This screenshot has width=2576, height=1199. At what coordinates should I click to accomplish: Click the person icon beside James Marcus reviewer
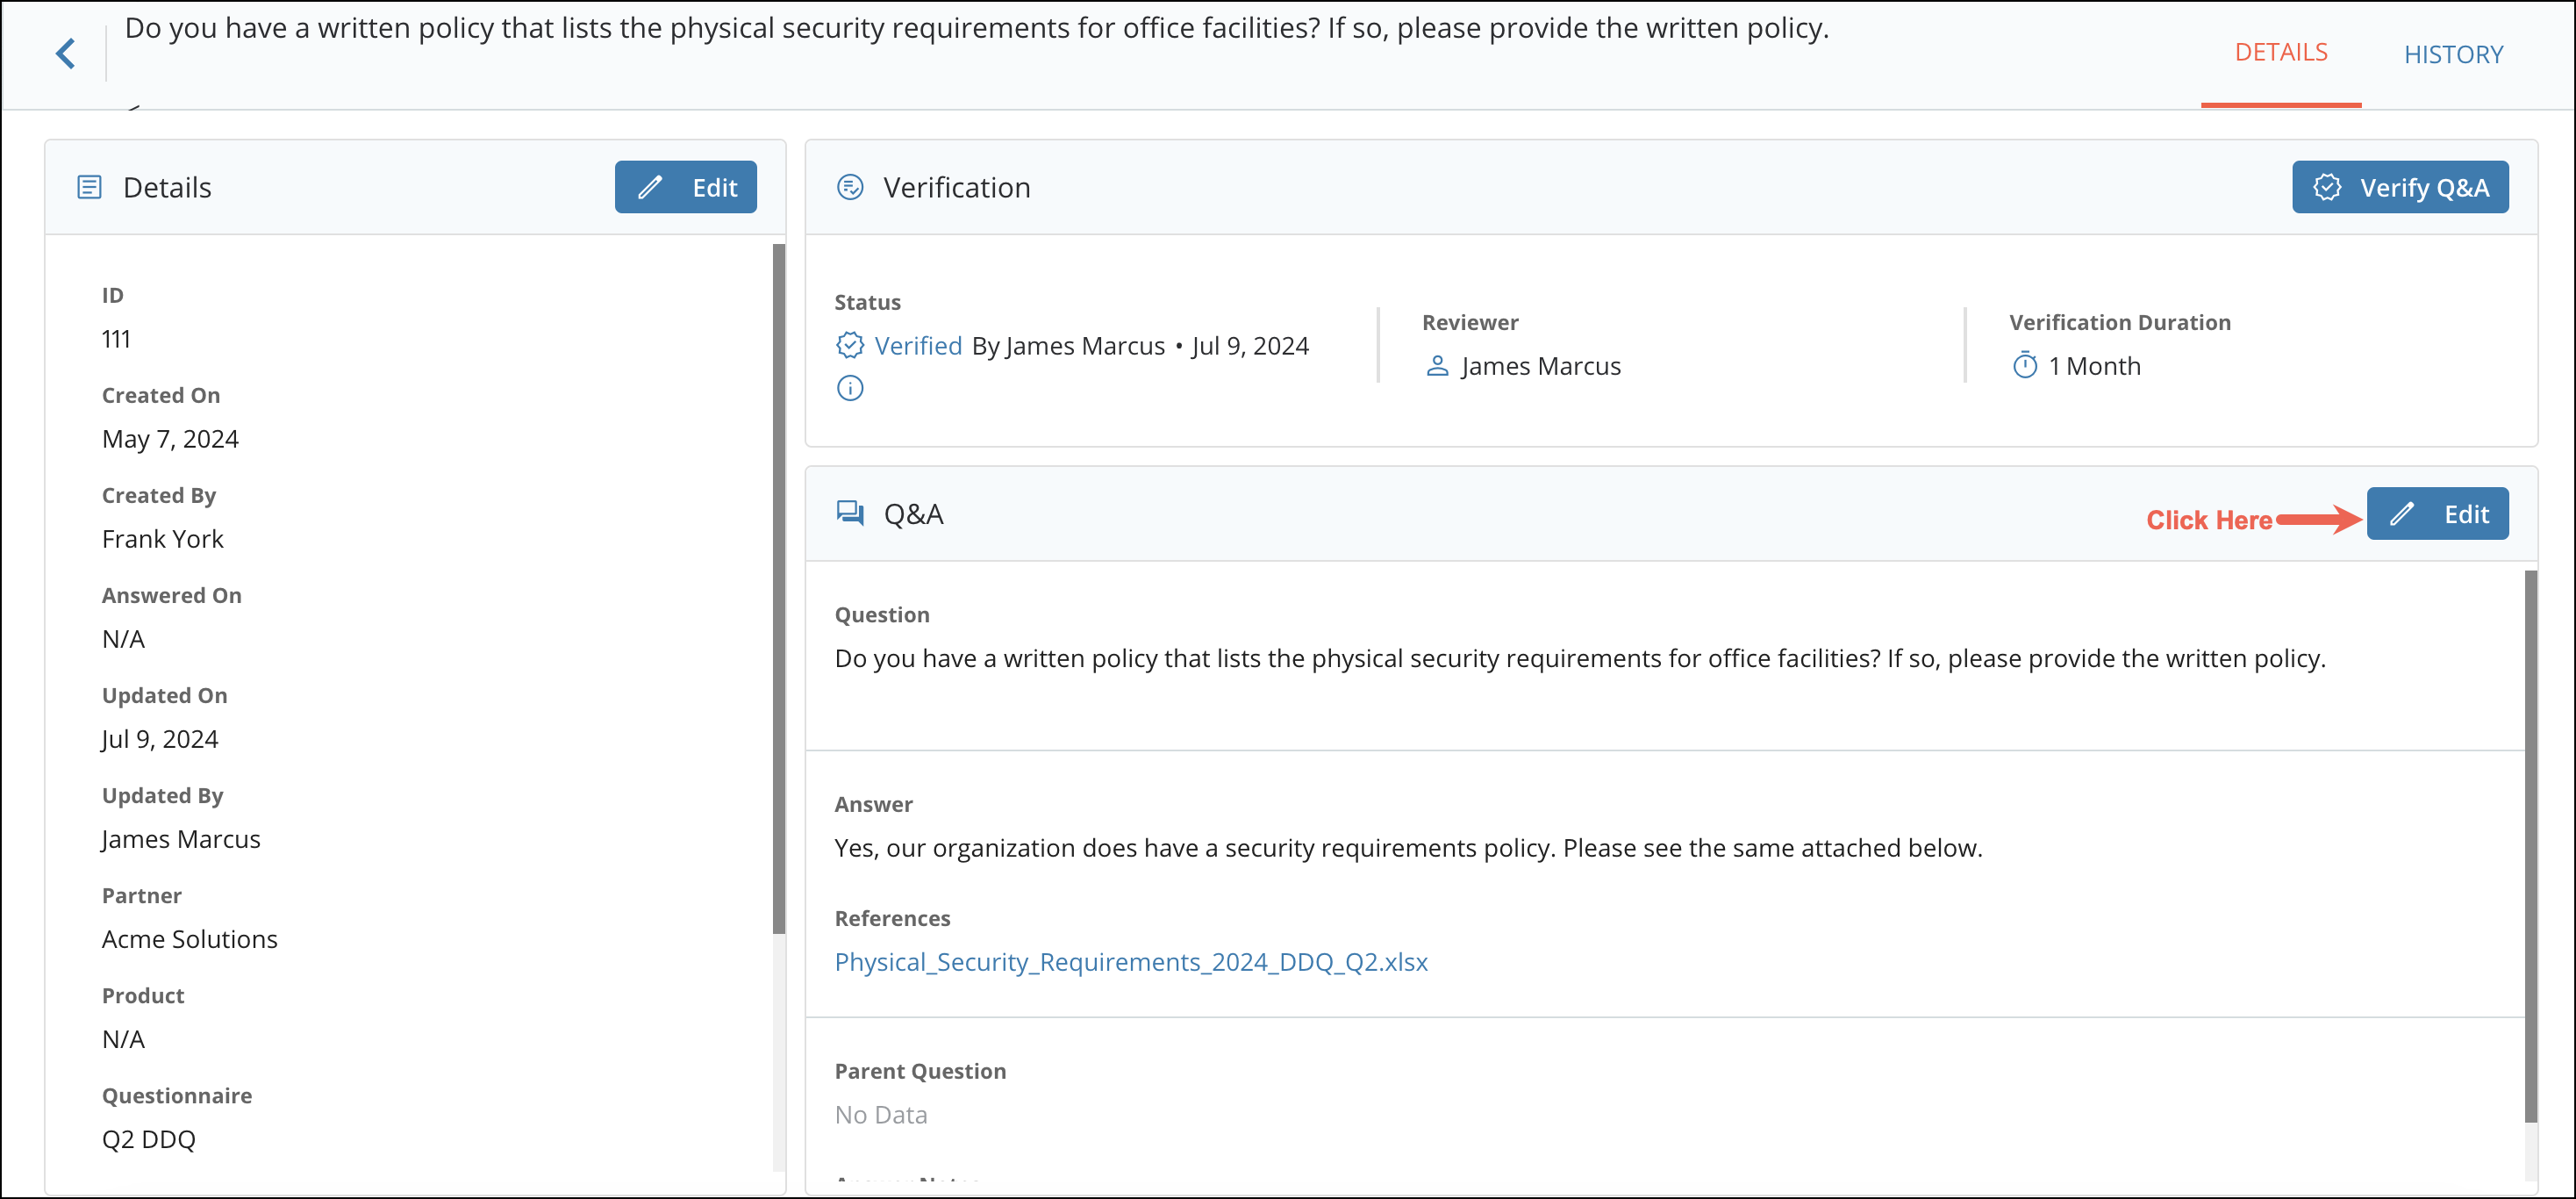click(x=1438, y=366)
